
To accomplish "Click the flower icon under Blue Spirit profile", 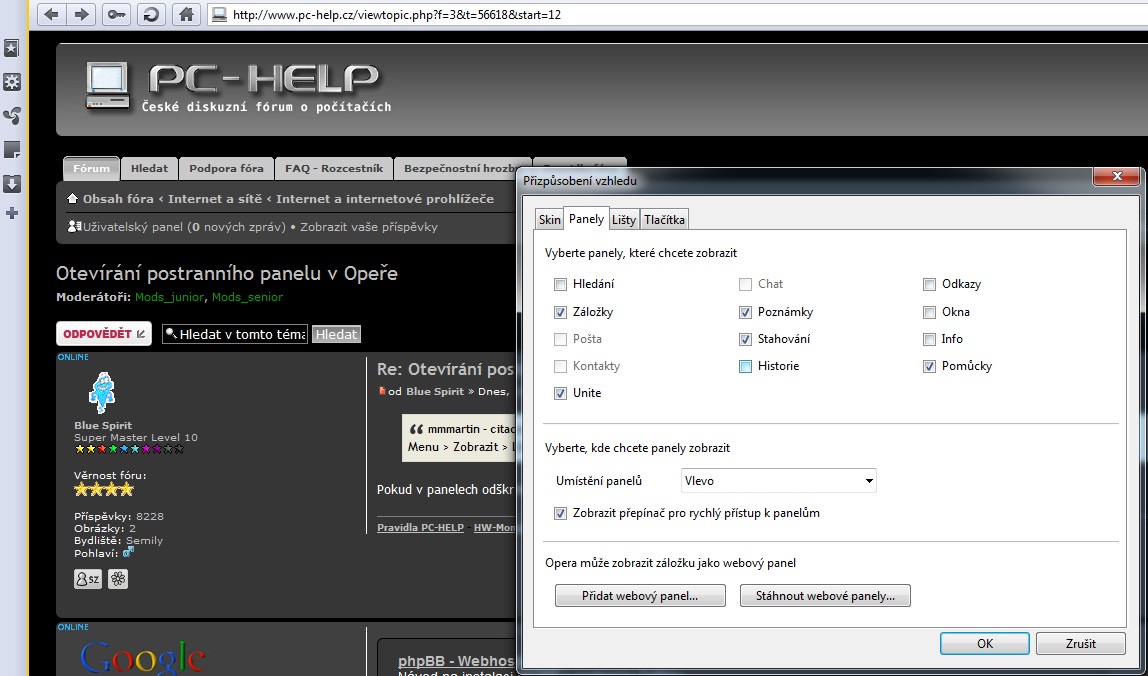I will [118, 579].
